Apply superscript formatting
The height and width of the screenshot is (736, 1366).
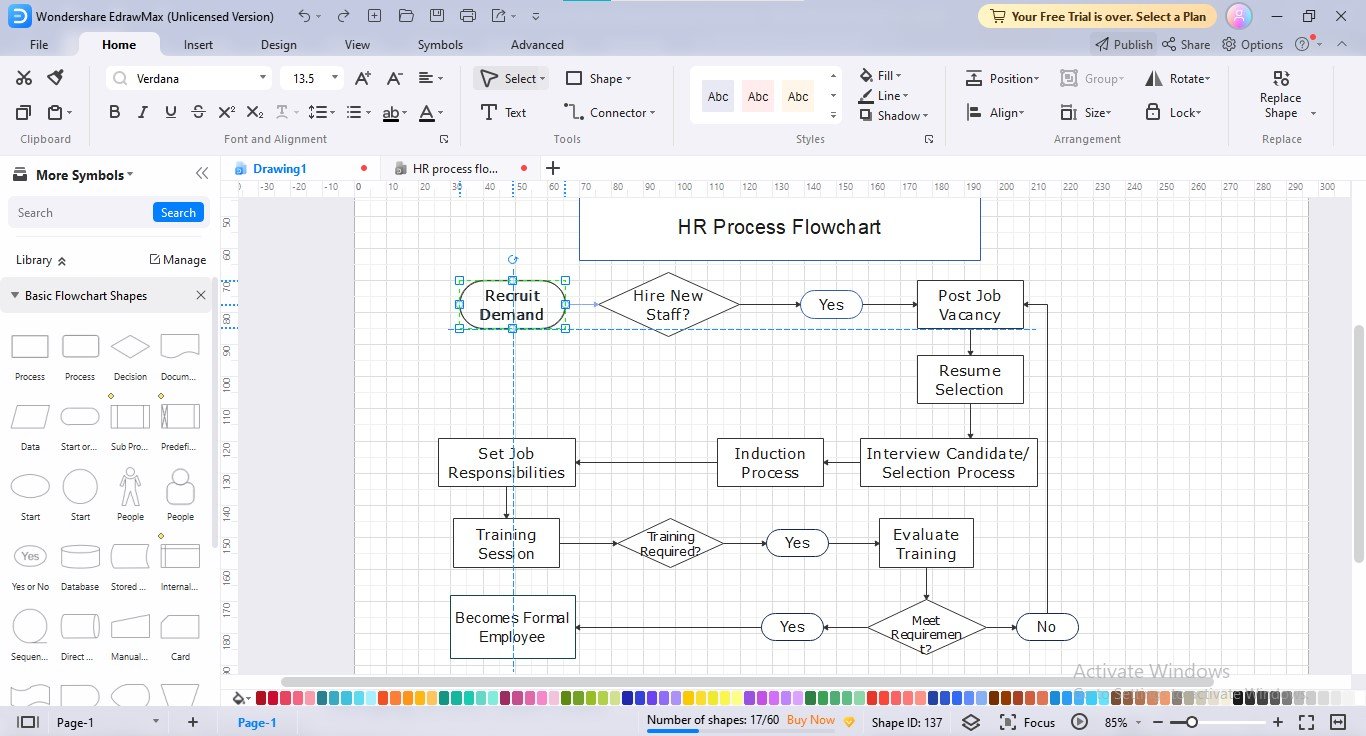coord(227,112)
